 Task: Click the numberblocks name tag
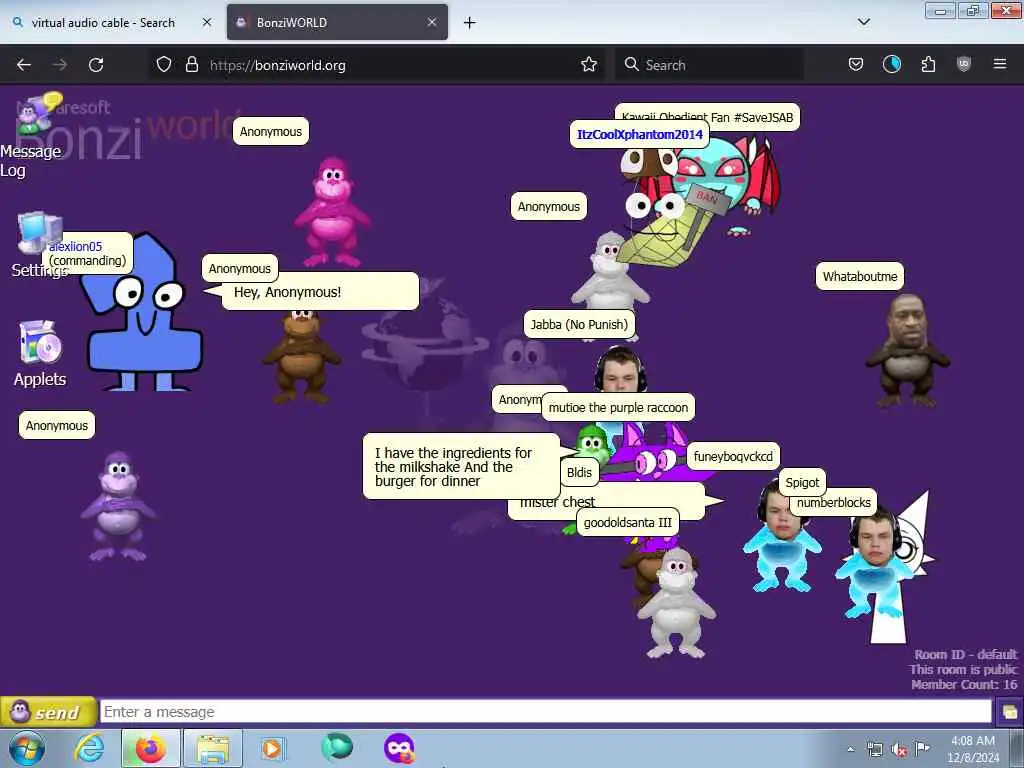click(x=834, y=502)
